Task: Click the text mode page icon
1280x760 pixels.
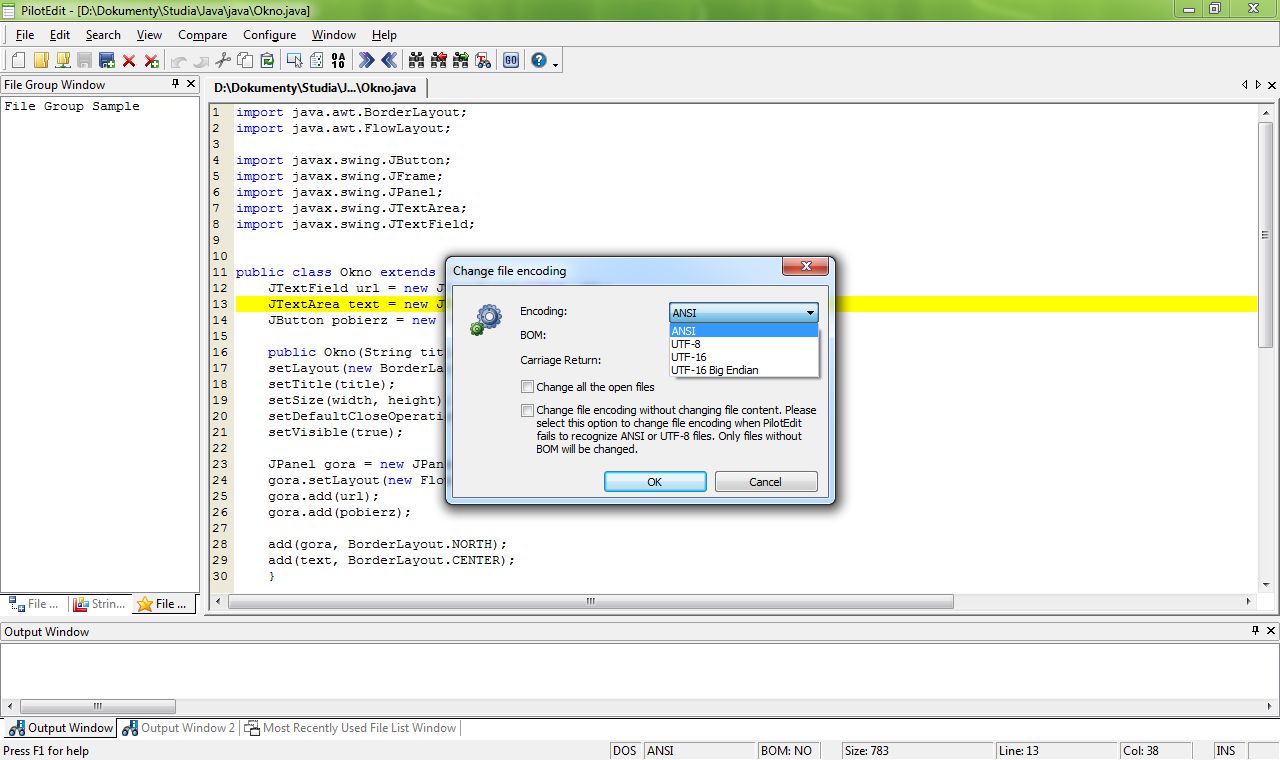Action: [x=316, y=60]
